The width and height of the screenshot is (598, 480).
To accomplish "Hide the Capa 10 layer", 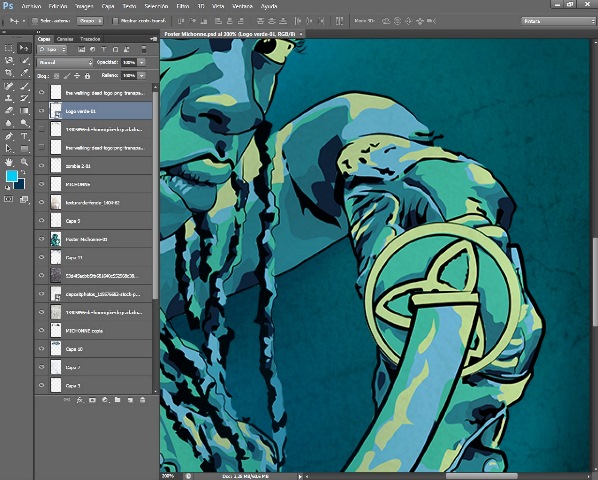I will 41,349.
